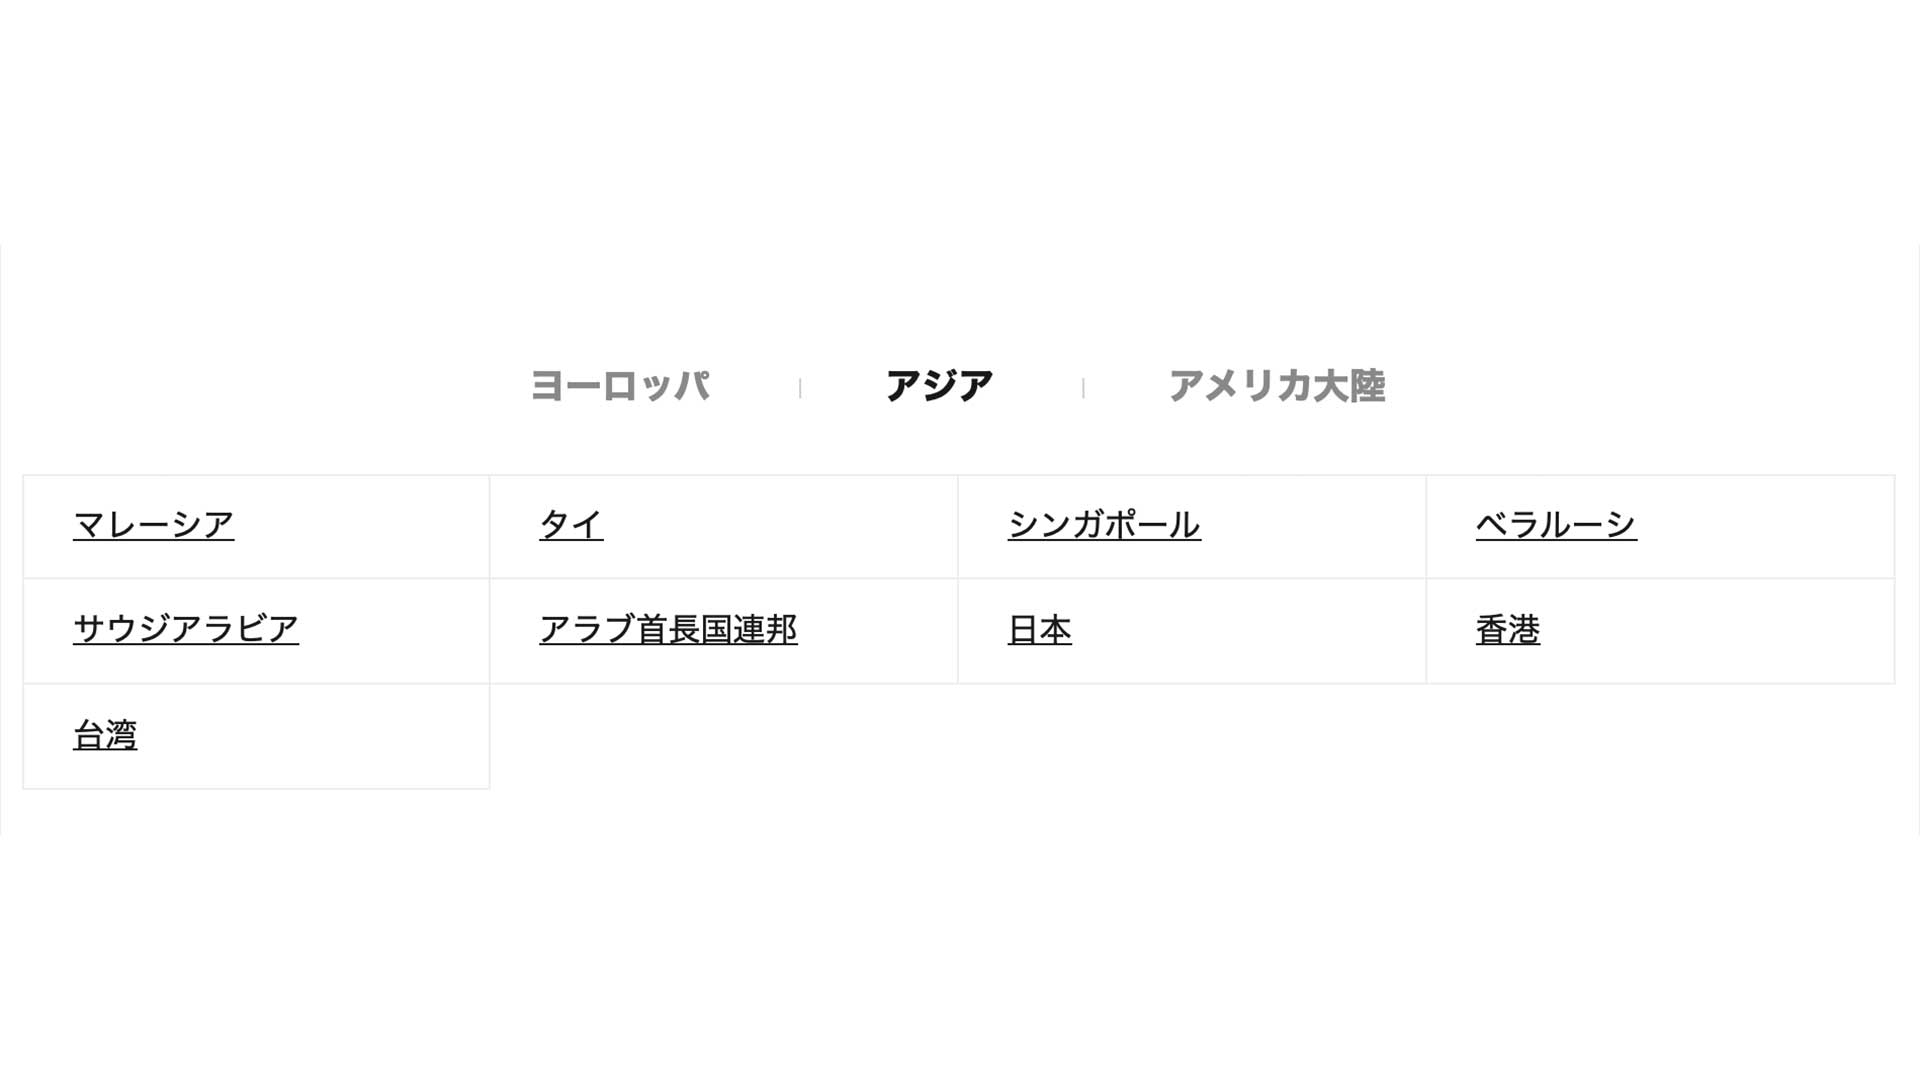Open the 台湾 link
This screenshot has width=1920, height=1080.
pyautogui.click(x=105, y=736)
